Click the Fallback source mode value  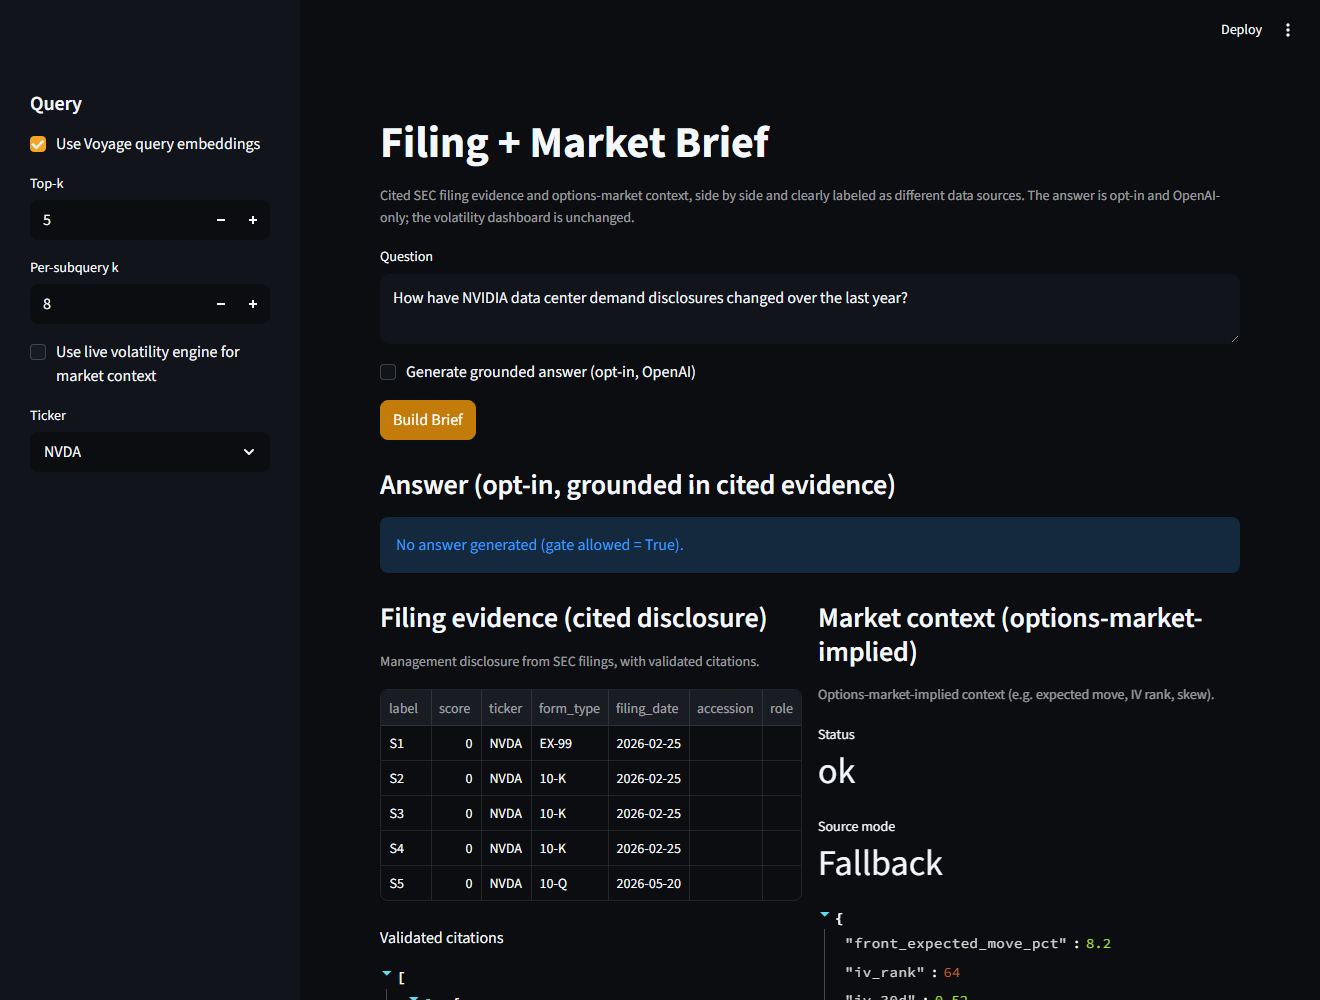pos(880,863)
